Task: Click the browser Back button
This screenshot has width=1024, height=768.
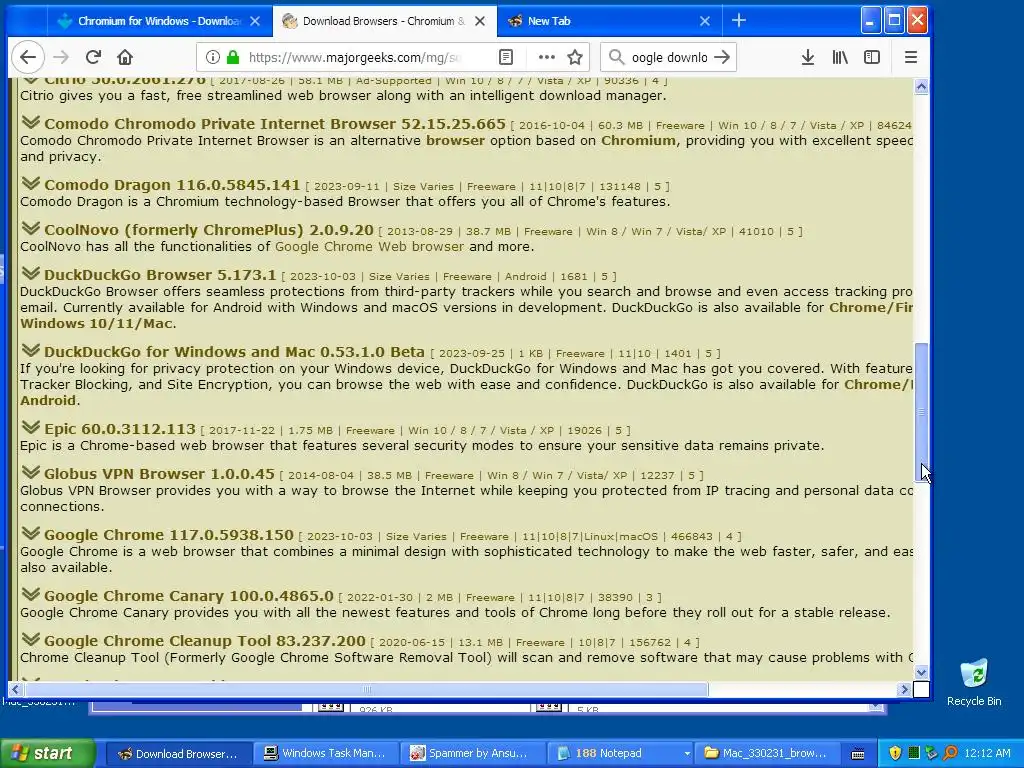Action: (28, 57)
